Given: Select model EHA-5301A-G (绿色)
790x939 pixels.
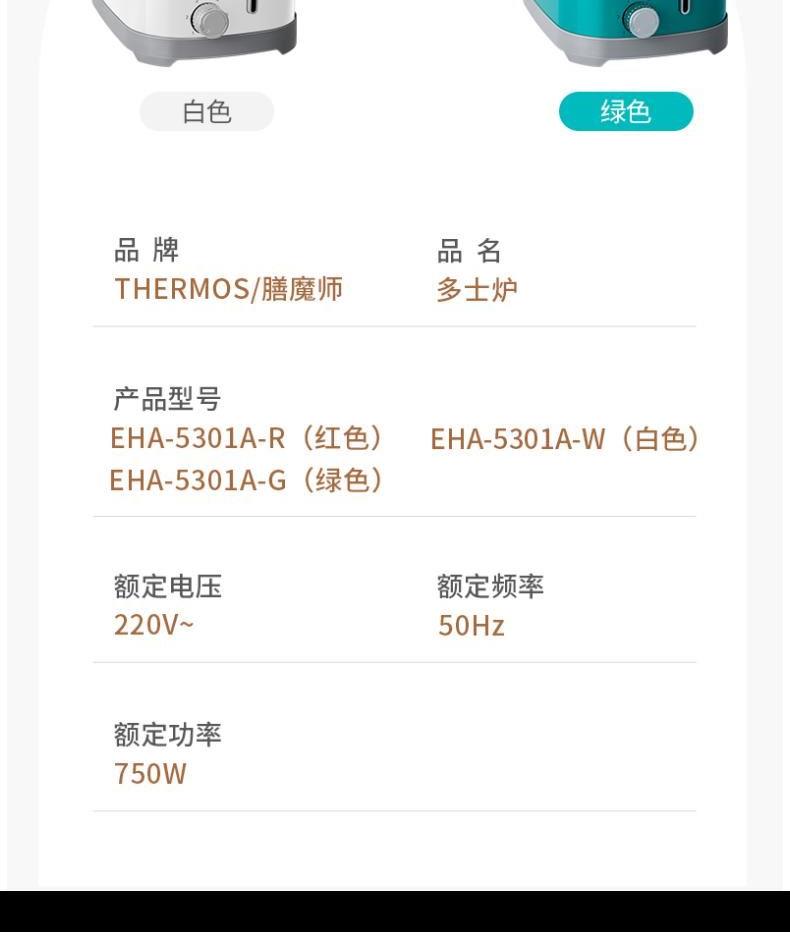Looking at the screenshot, I should point(246,480).
